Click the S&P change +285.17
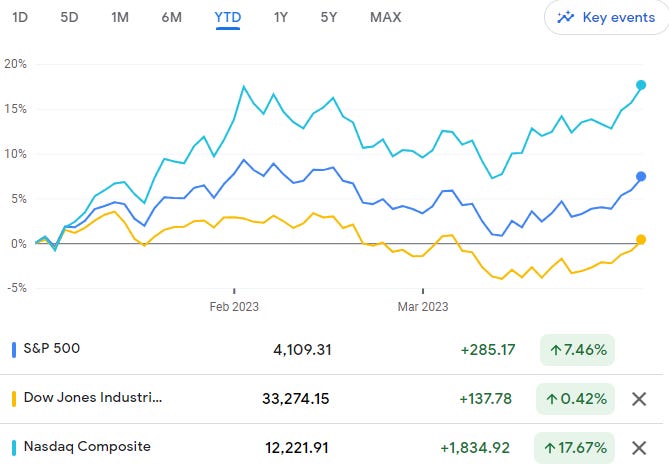669x470 pixels. pyautogui.click(x=488, y=350)
